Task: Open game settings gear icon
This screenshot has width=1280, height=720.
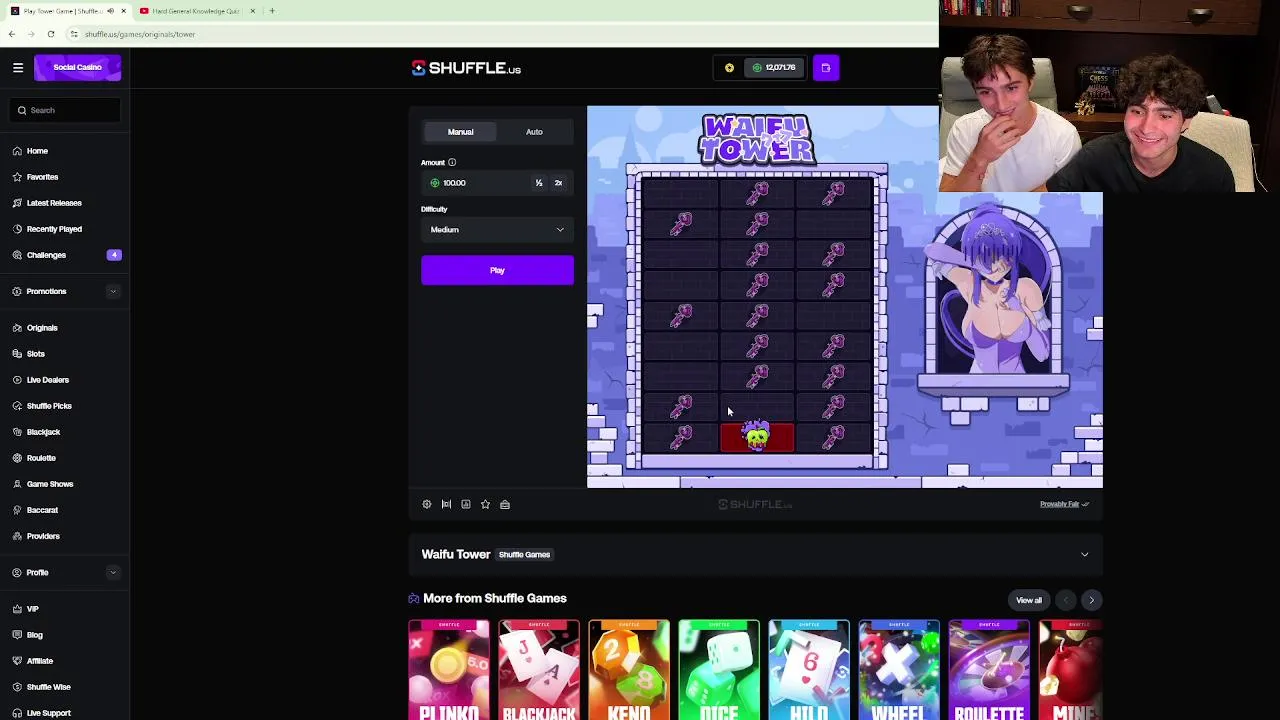Action: [427, 505]
